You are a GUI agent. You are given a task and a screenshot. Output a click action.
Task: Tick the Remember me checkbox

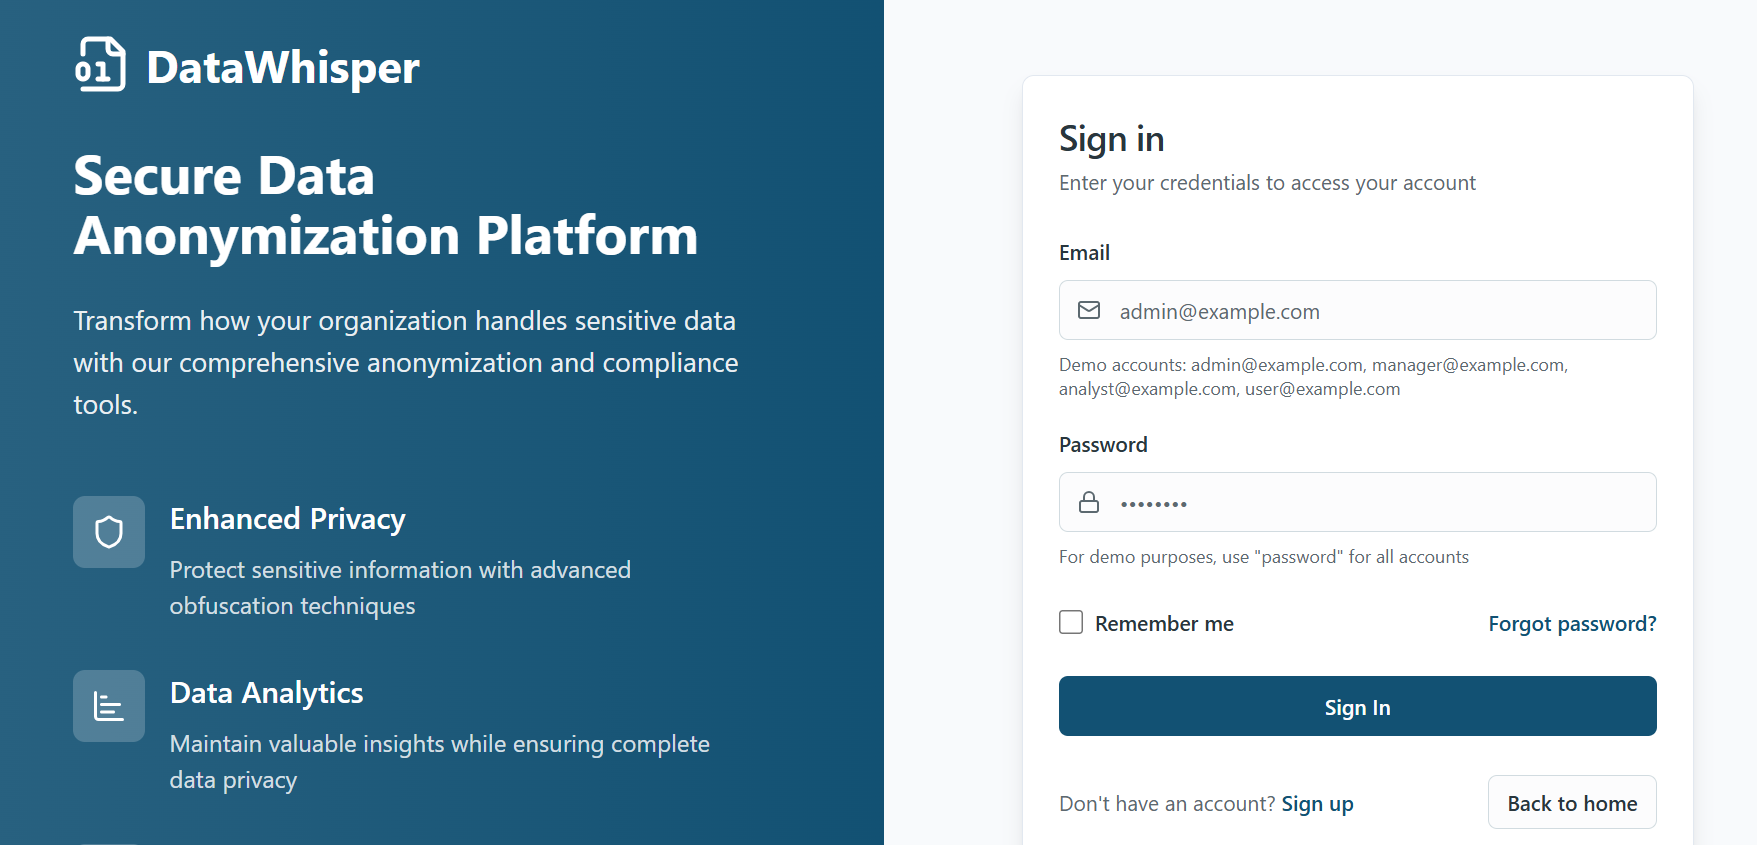[1071, 623]
